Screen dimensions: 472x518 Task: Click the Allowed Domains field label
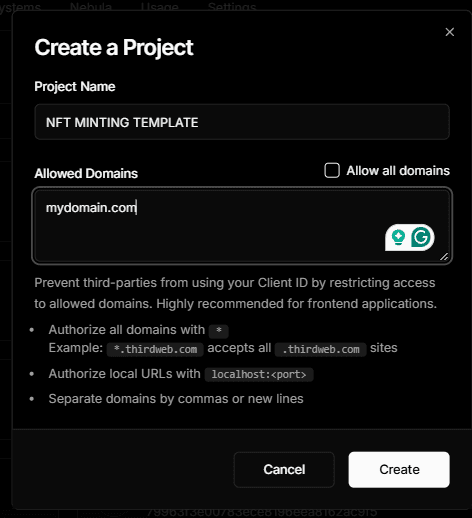[86, 173]
